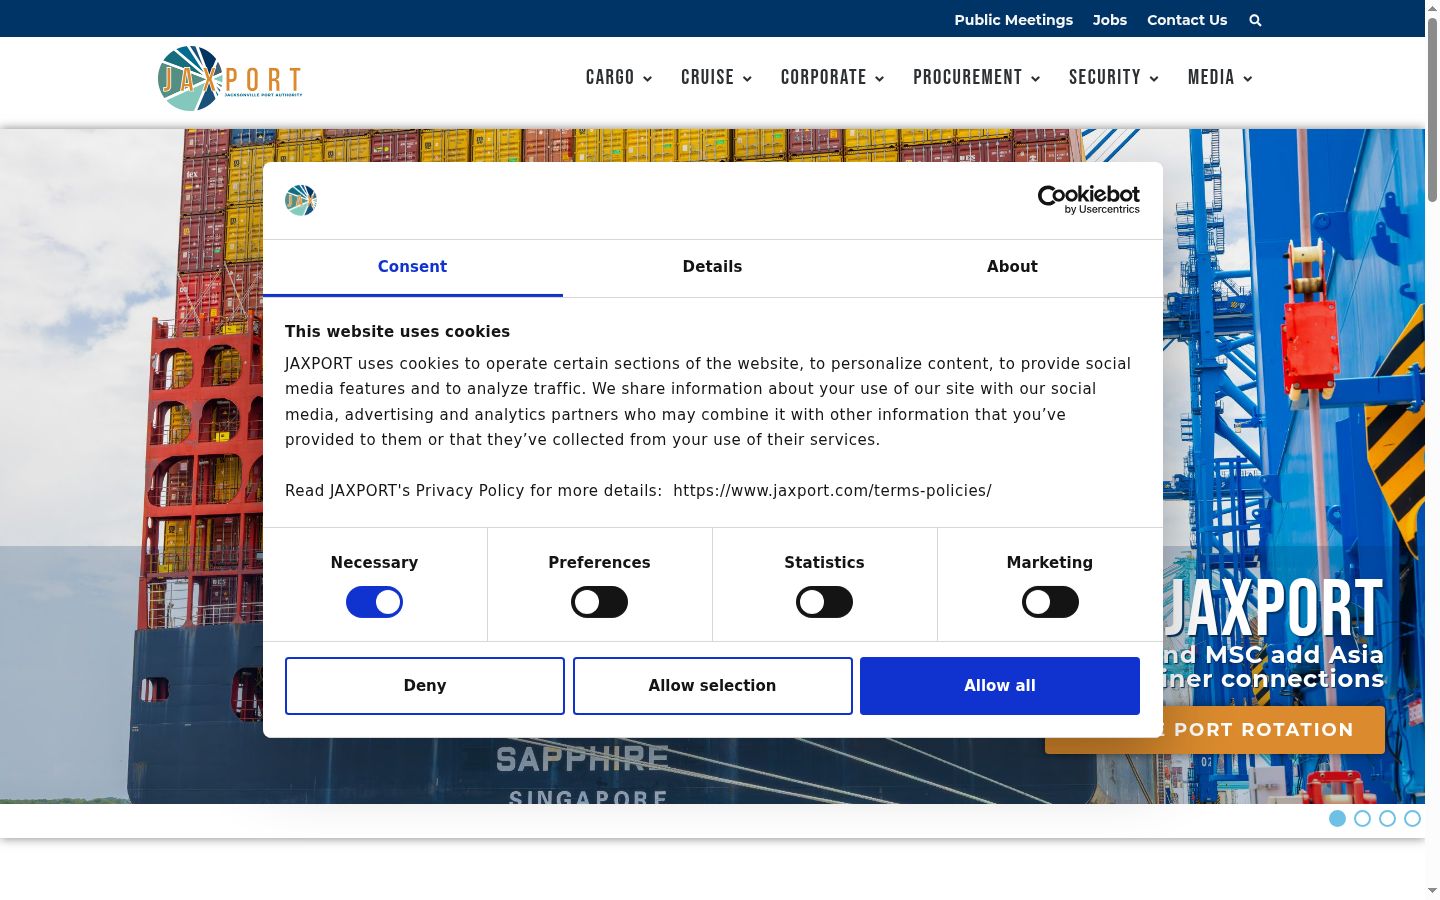Expand the Security menu

pyautogui.click(x=1113, y=78)
